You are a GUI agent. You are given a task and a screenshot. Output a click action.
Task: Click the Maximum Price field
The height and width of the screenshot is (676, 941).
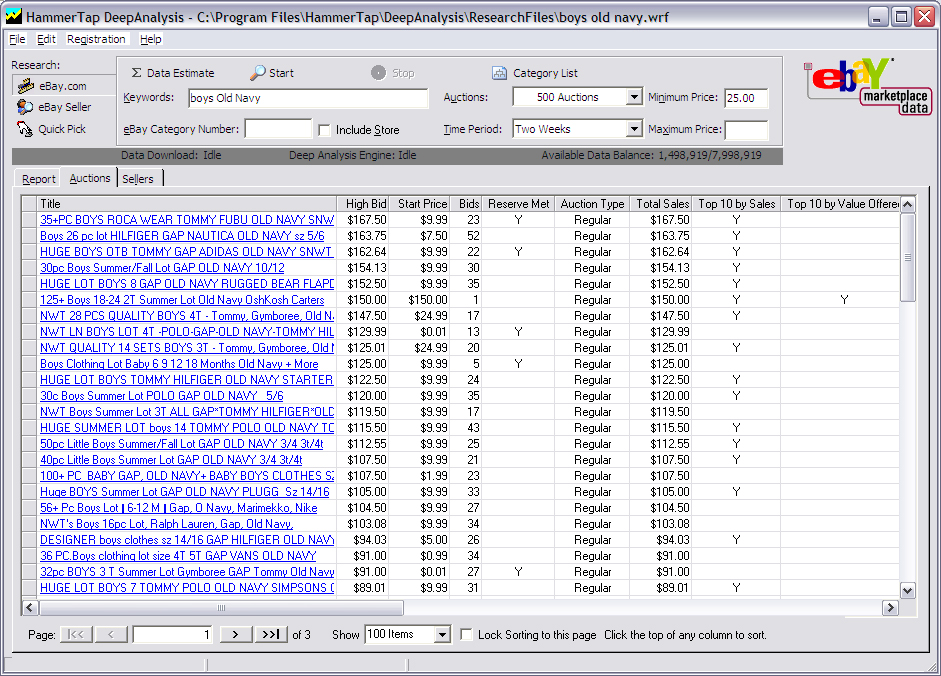[746, 129]
